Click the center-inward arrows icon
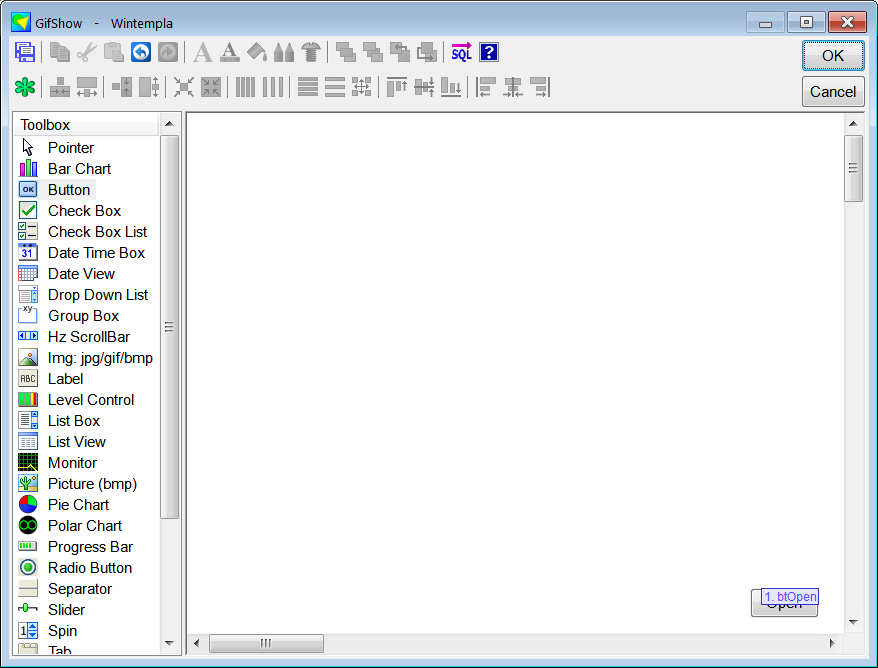The width and height of the screenshot is (878, 668). (x=184, y=87)
